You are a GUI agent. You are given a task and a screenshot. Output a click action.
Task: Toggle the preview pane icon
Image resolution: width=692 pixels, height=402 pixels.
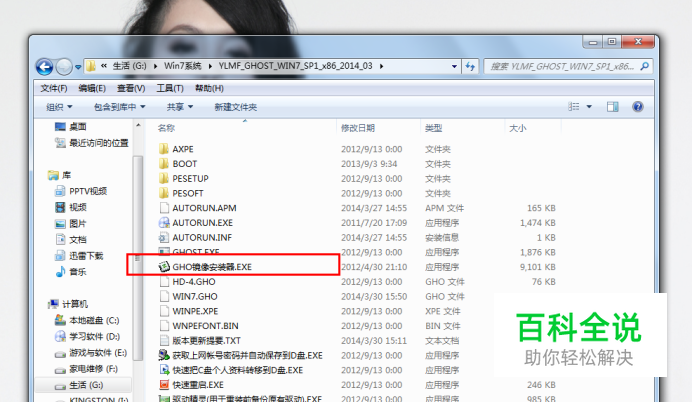pos(613,107)
